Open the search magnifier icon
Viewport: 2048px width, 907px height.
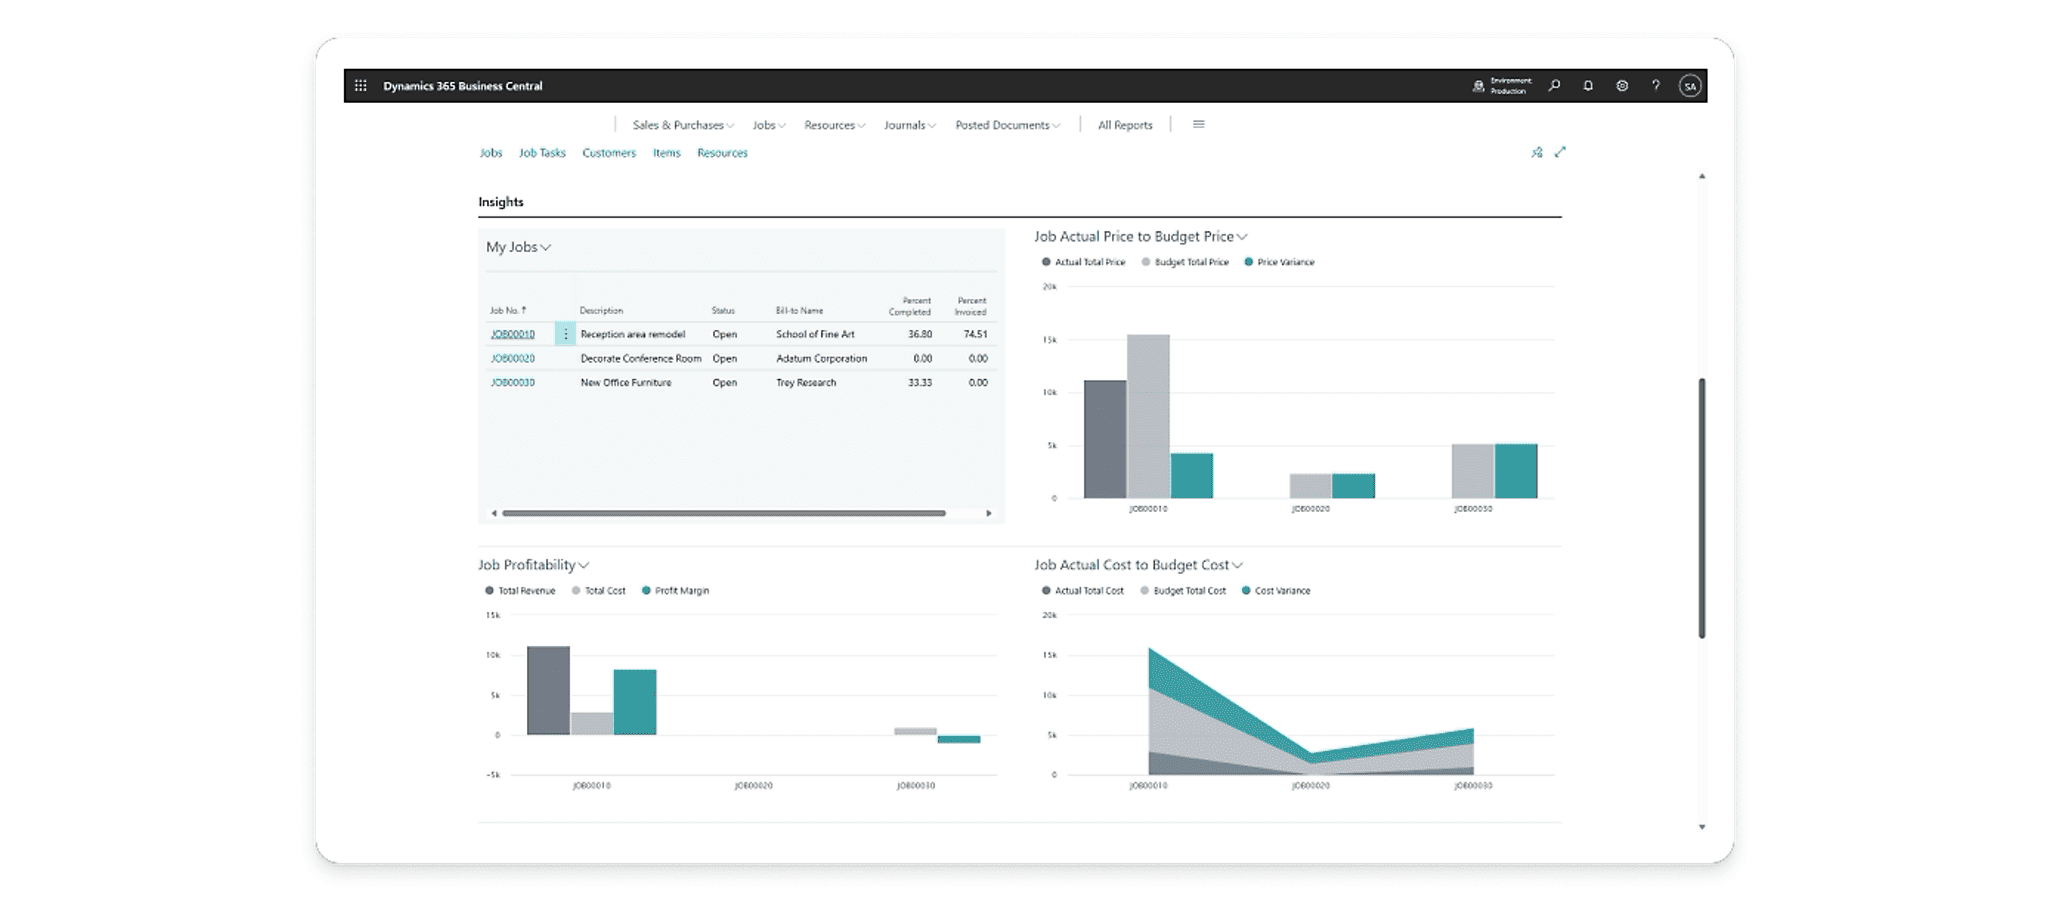click(1554, 86)
